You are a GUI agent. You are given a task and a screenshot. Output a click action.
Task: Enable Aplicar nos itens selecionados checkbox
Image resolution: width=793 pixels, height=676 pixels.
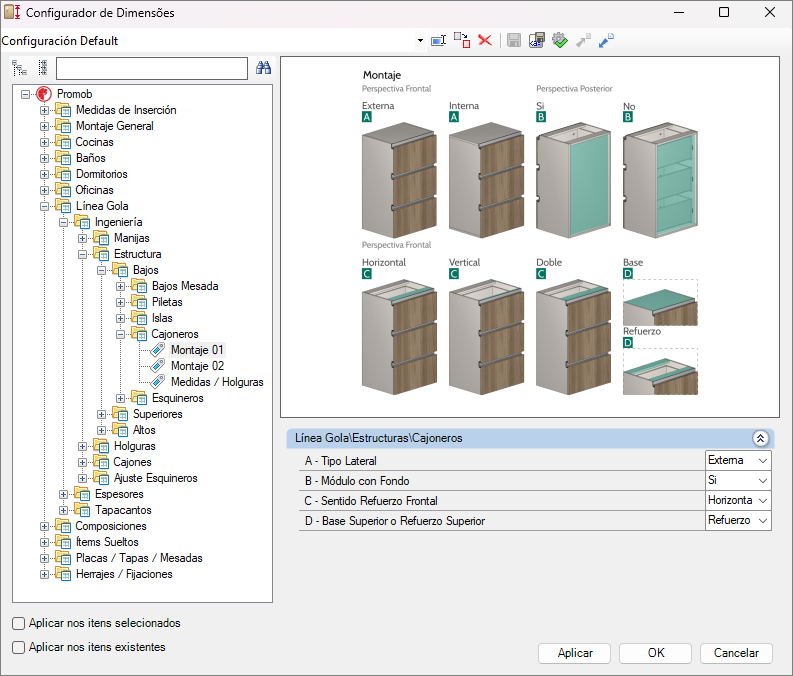point(19,623)
